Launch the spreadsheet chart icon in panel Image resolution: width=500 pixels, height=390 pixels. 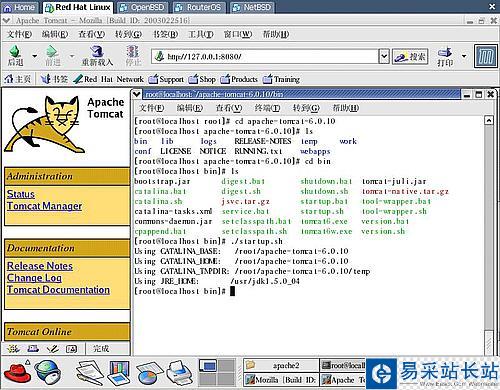(x=149, y=373)
